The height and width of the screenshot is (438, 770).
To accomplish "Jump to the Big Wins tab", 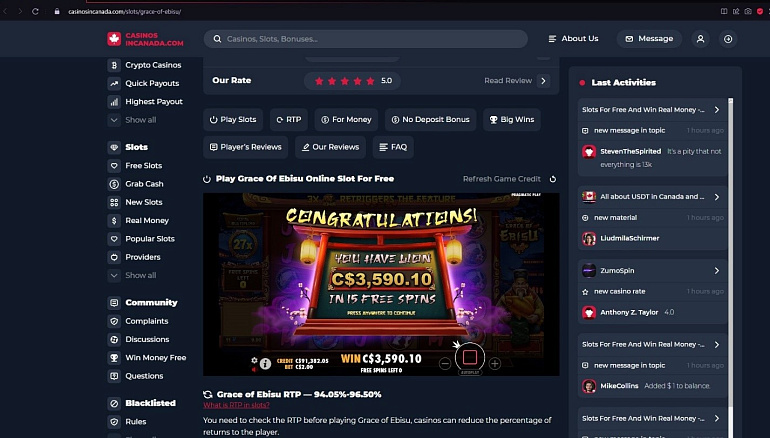I will [x=512, y=119].
